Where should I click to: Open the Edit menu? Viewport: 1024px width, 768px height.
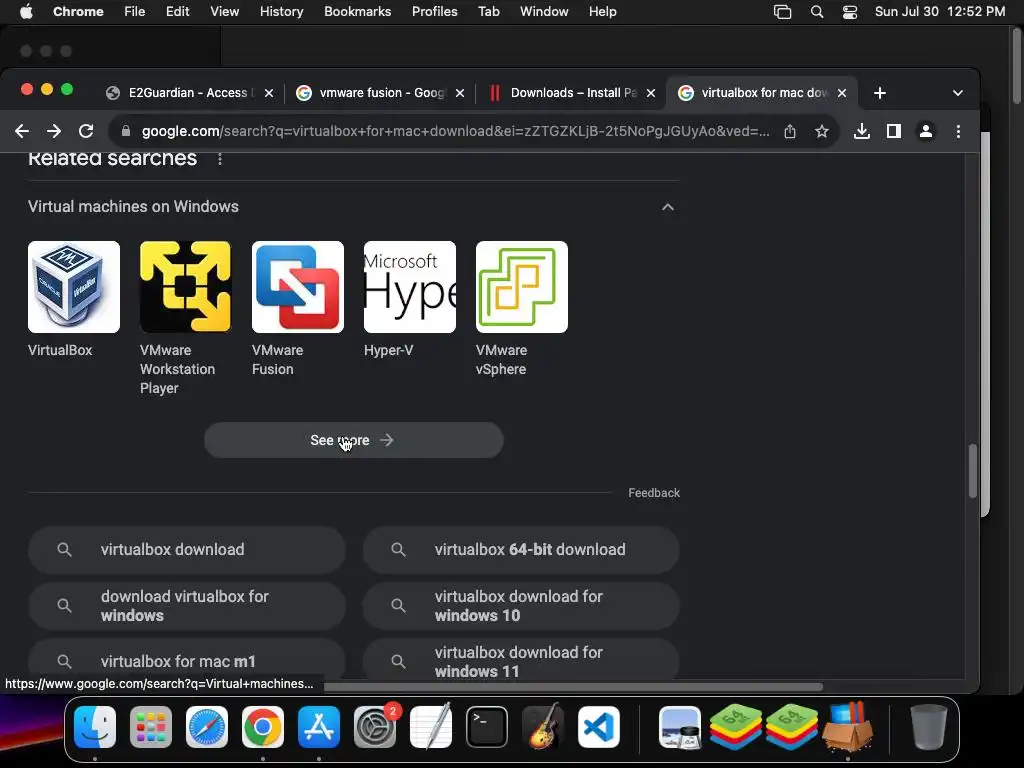177,12
